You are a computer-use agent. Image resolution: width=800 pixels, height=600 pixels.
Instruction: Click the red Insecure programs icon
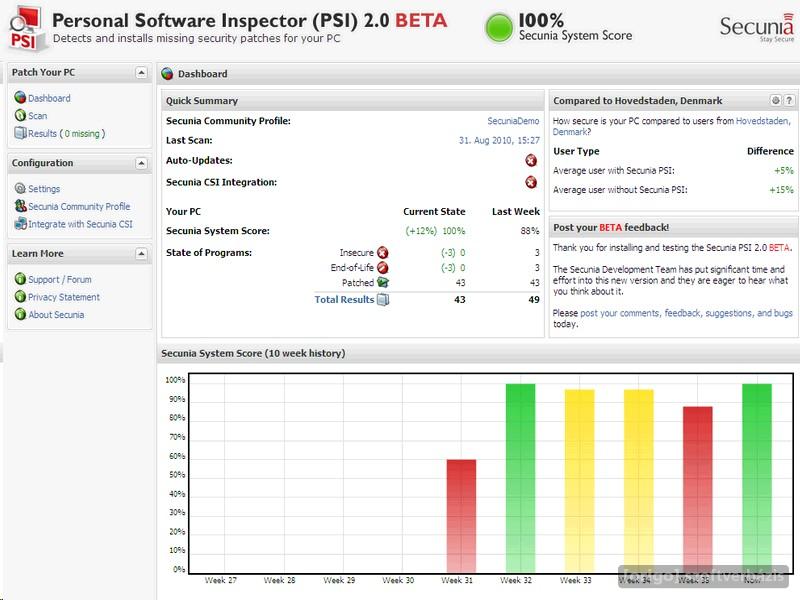click(383, 253)
